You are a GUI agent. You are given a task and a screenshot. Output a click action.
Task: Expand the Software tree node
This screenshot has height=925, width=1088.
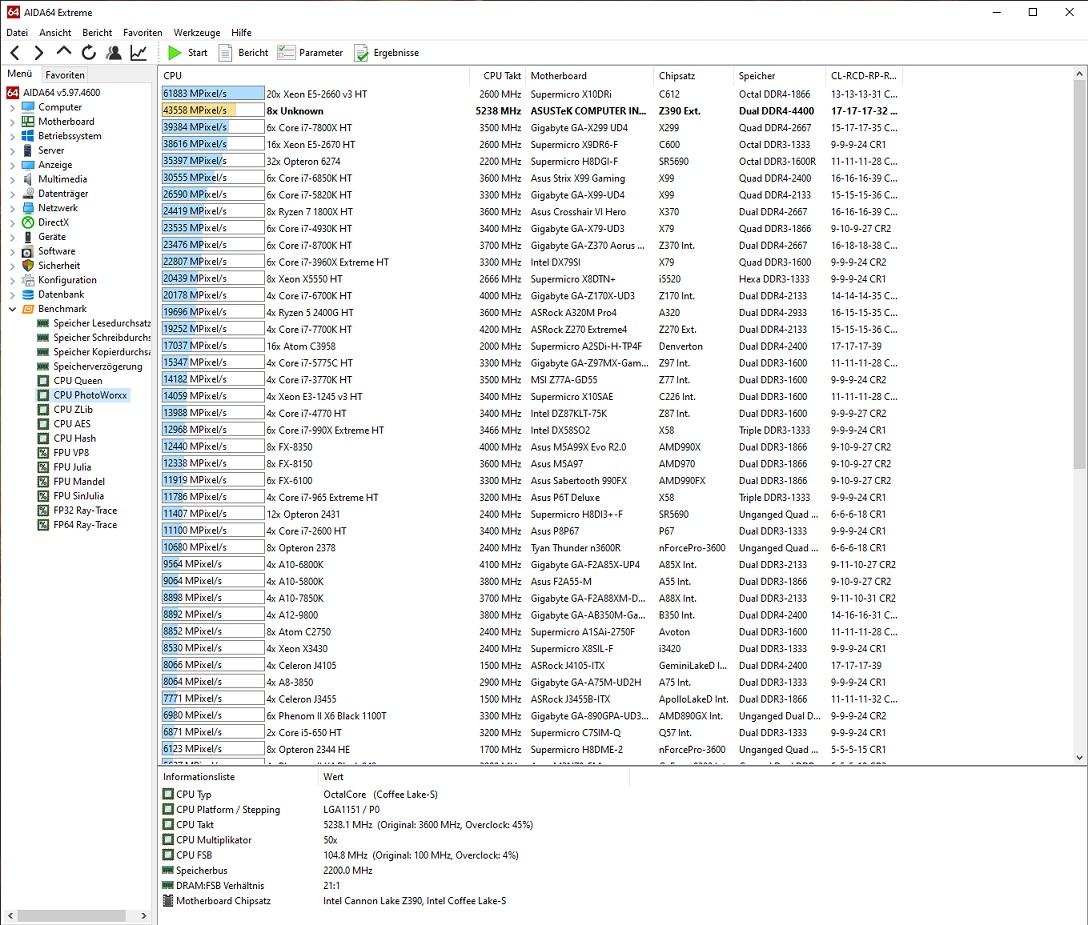[x=12, y=251]
